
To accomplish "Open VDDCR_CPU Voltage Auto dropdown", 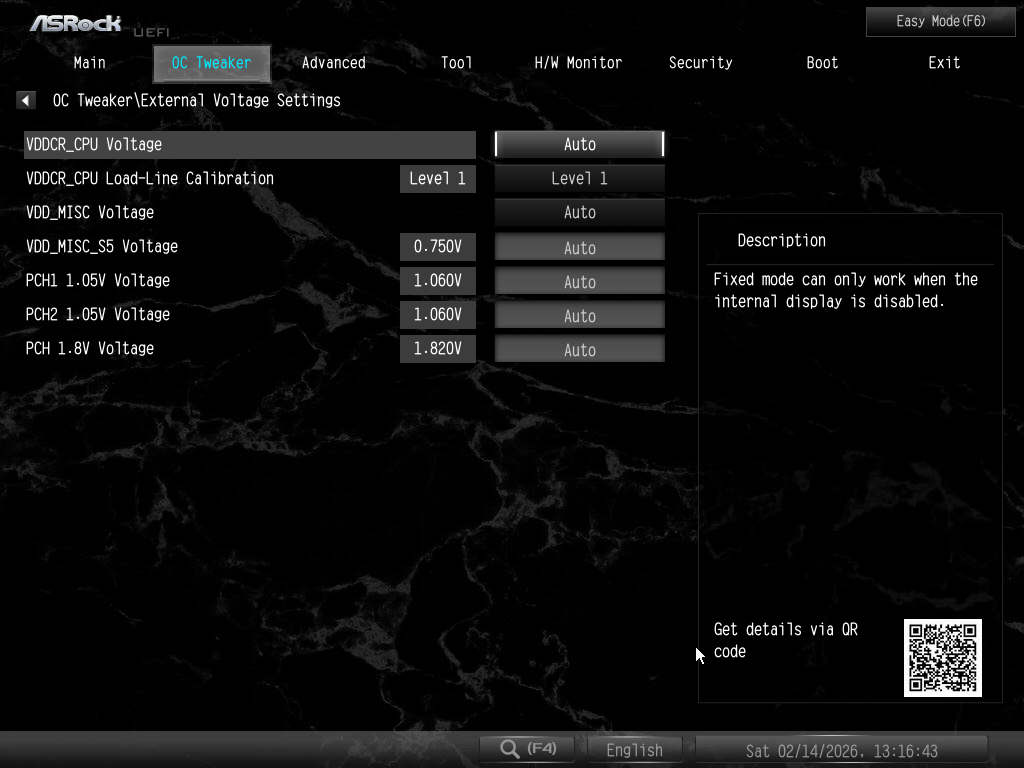I will pyautogui.click(x=579, y=144).
